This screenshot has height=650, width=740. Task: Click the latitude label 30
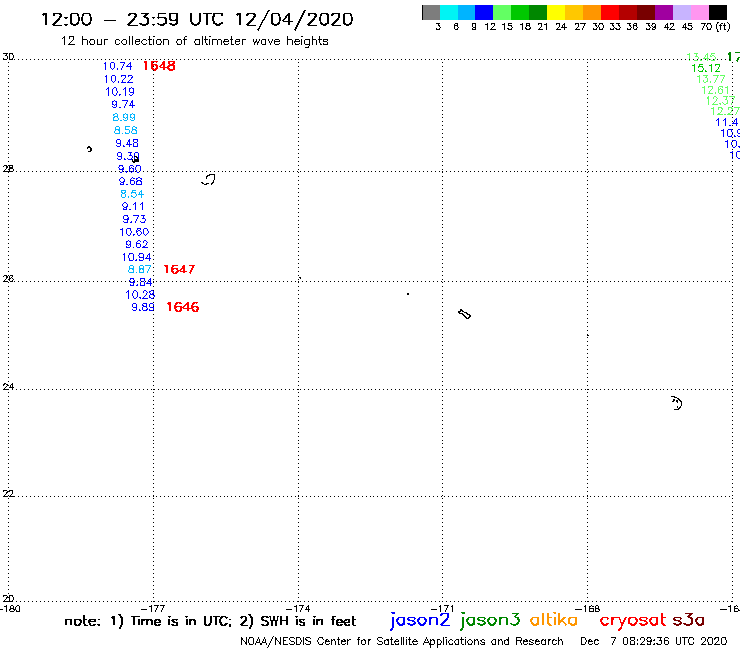click(8, 57)
